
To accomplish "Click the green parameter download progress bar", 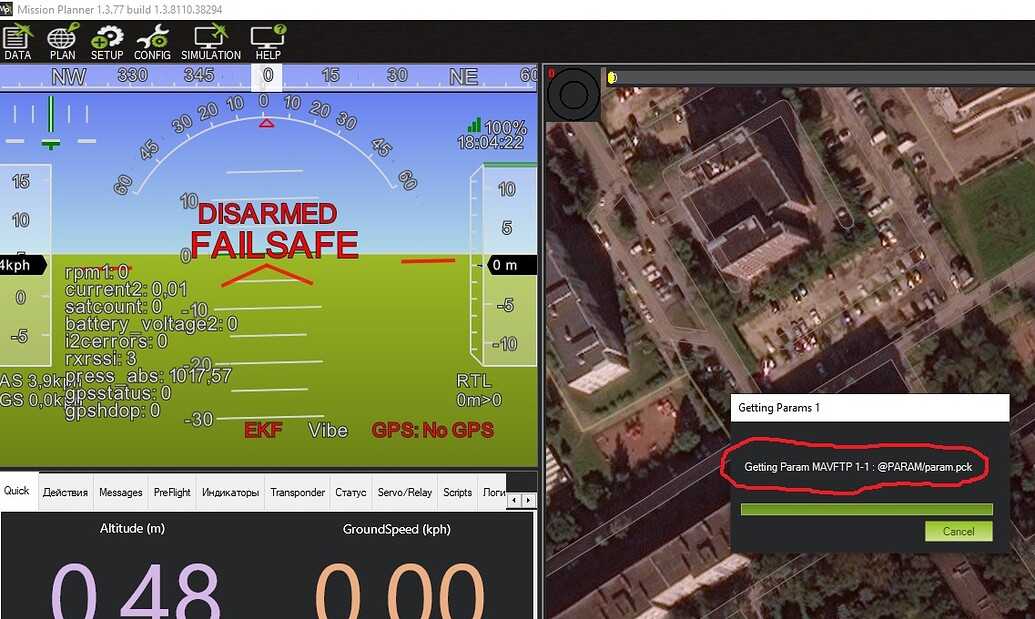I will tap(866, 509).
